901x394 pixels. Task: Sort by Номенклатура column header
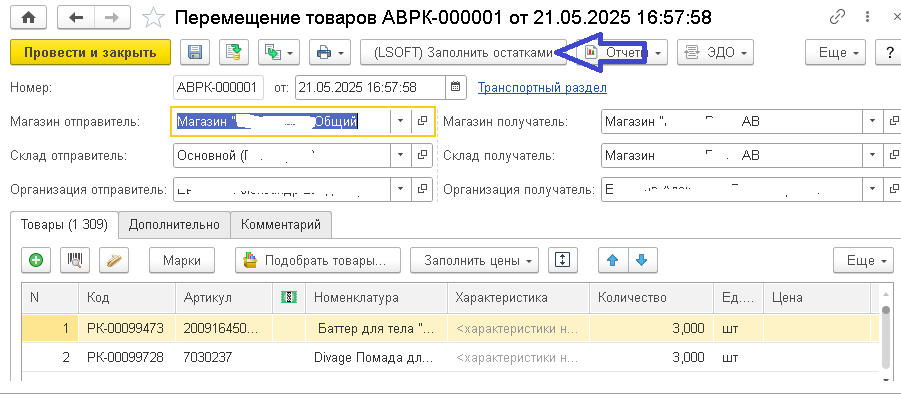pyautogui.click(x=376, y=298)
